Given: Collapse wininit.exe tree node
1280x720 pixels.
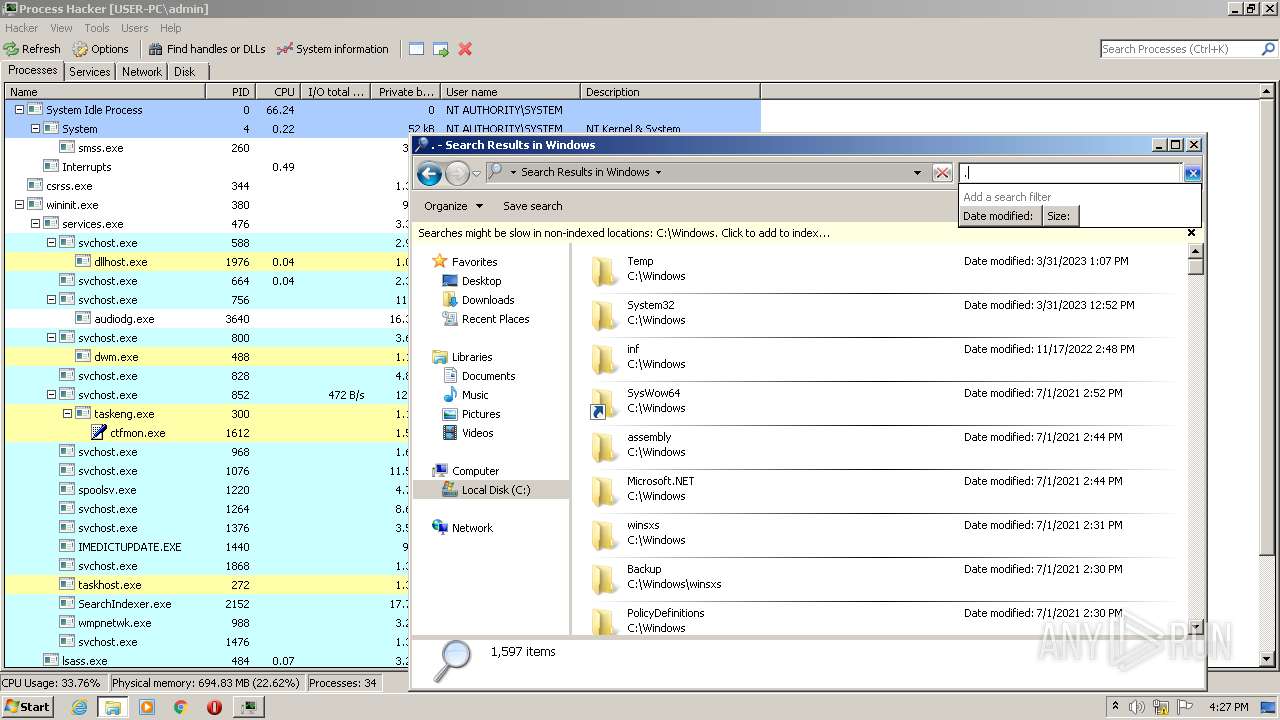Looking at the screenshot, I should coord(19,205).
